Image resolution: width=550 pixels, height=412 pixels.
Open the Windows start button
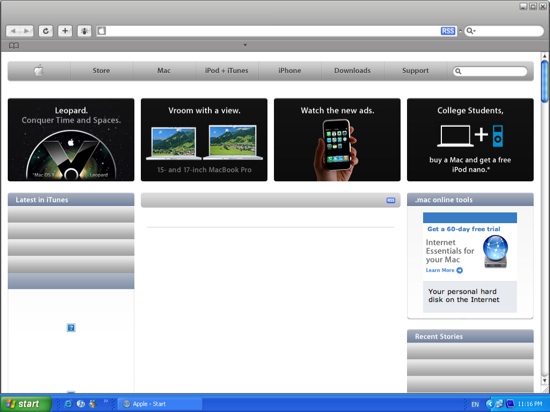pyautogui.click(x=26, y=404)
